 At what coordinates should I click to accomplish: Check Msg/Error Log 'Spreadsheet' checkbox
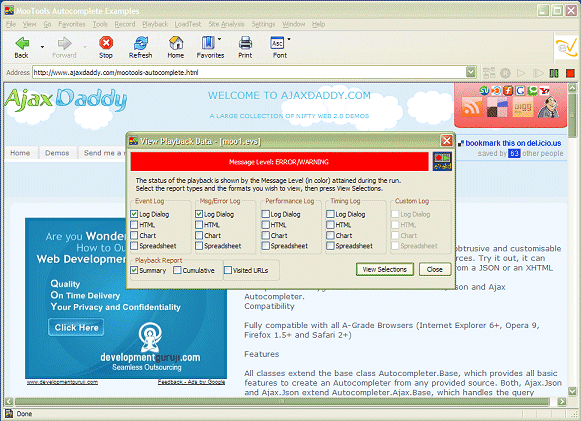(x=199, y=246)
